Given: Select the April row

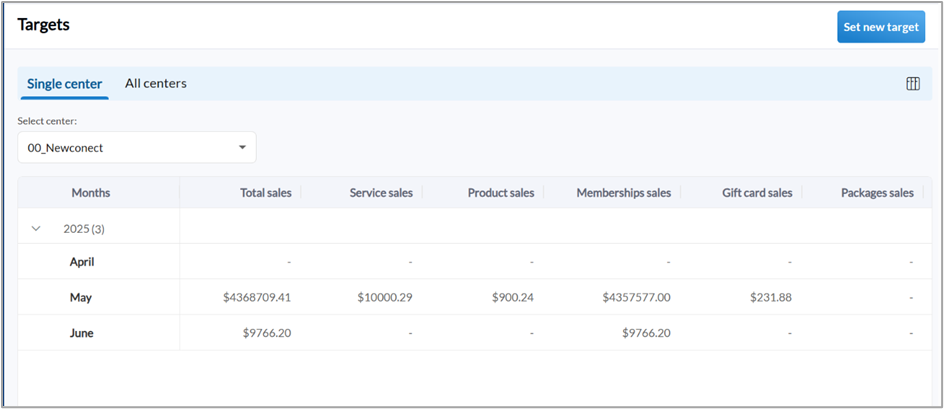Looking at the screenshot, I should tap(82, 262).
